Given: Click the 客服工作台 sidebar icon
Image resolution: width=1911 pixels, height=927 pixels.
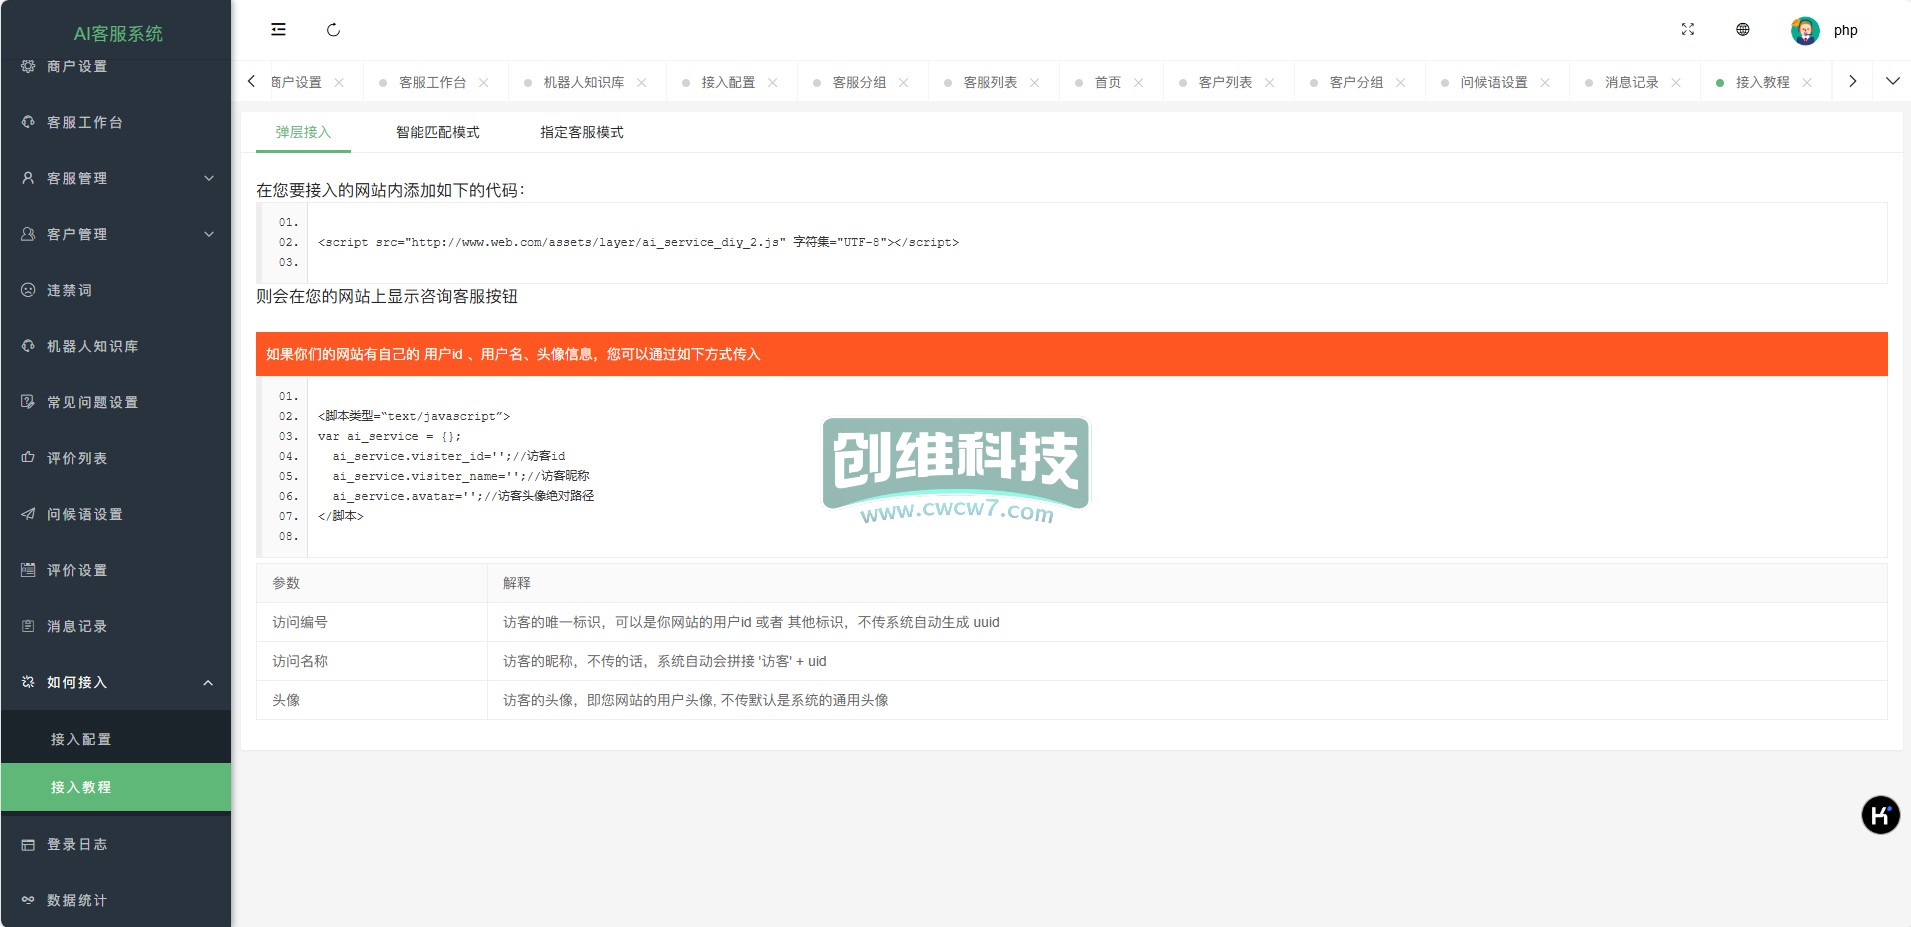Looking at the screenshot, I should (x=28, y=122).
